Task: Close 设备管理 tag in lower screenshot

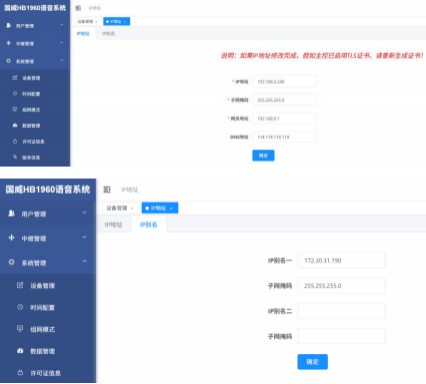Action: [x=132, y=208]
